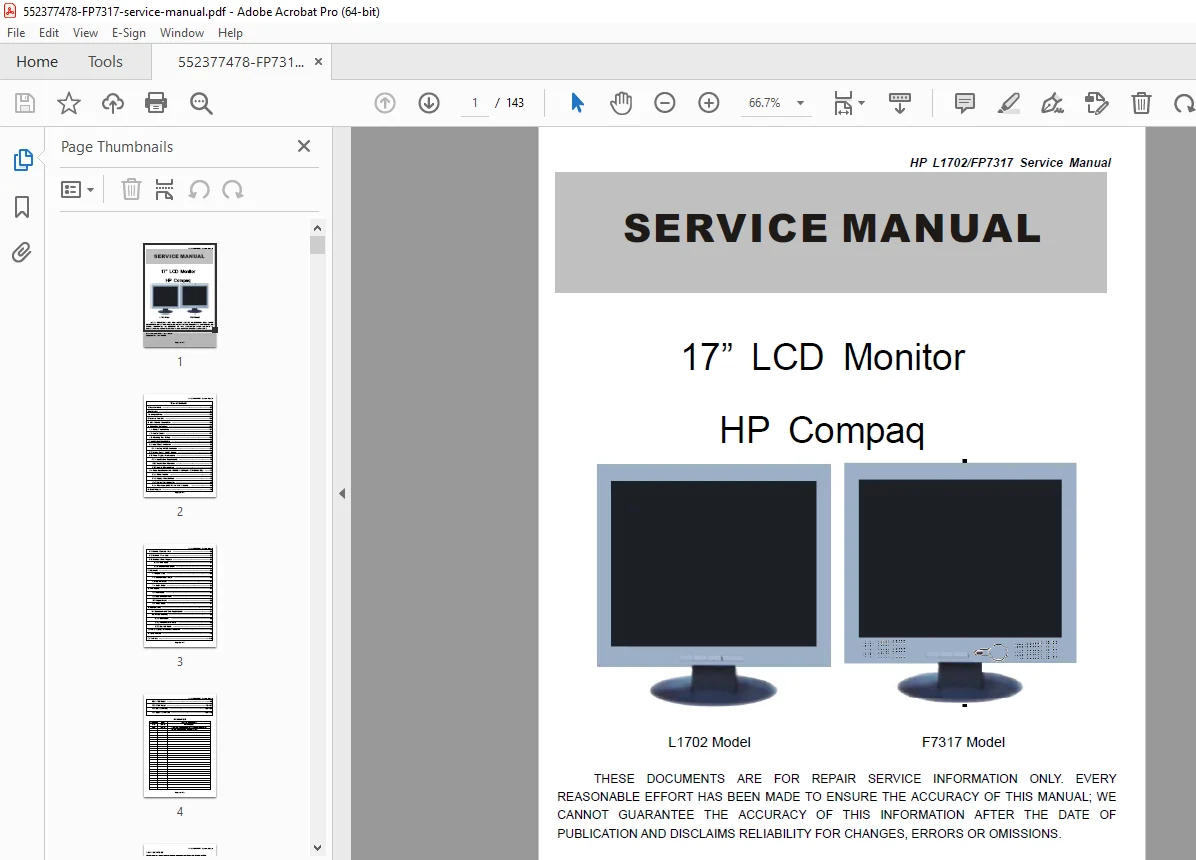Select page 2 thumbnail
This screenshot has width=1196, height=860.
coord(180,446)
